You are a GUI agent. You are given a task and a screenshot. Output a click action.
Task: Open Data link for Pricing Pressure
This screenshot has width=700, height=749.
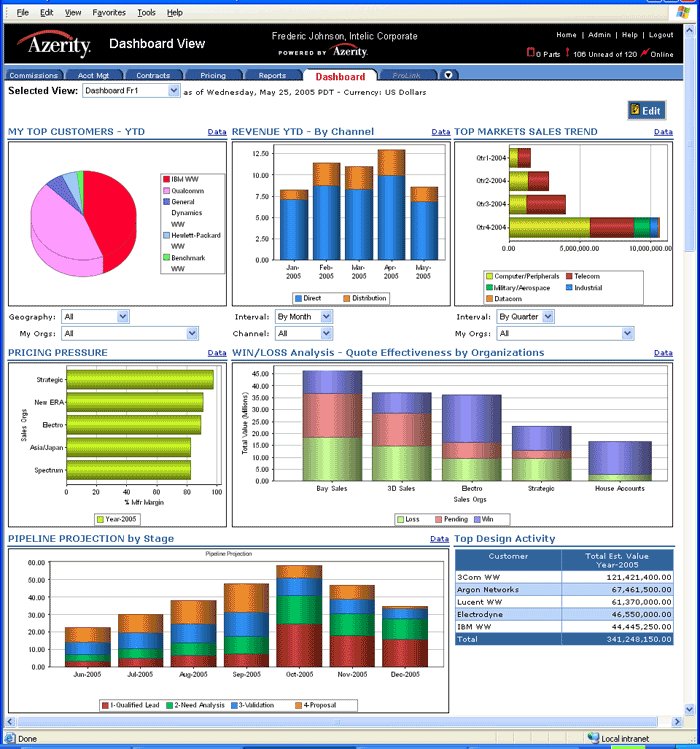217,353
